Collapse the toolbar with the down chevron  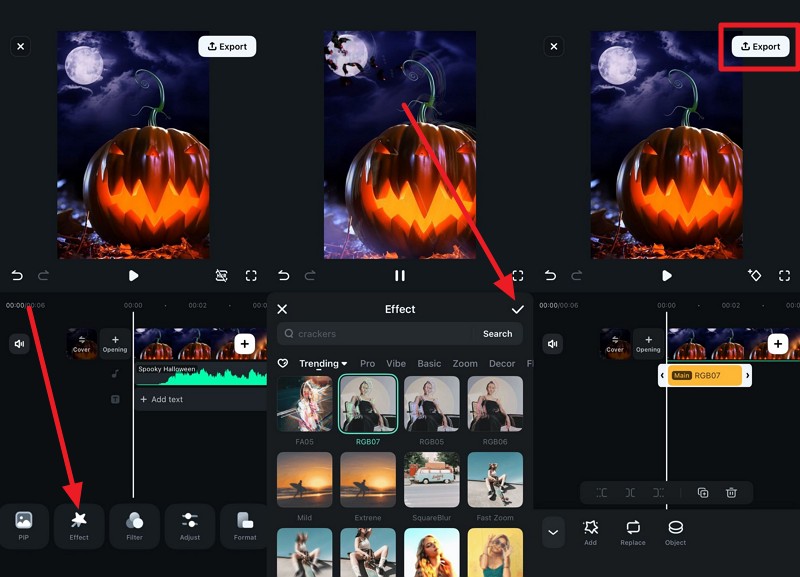(554, 531)
